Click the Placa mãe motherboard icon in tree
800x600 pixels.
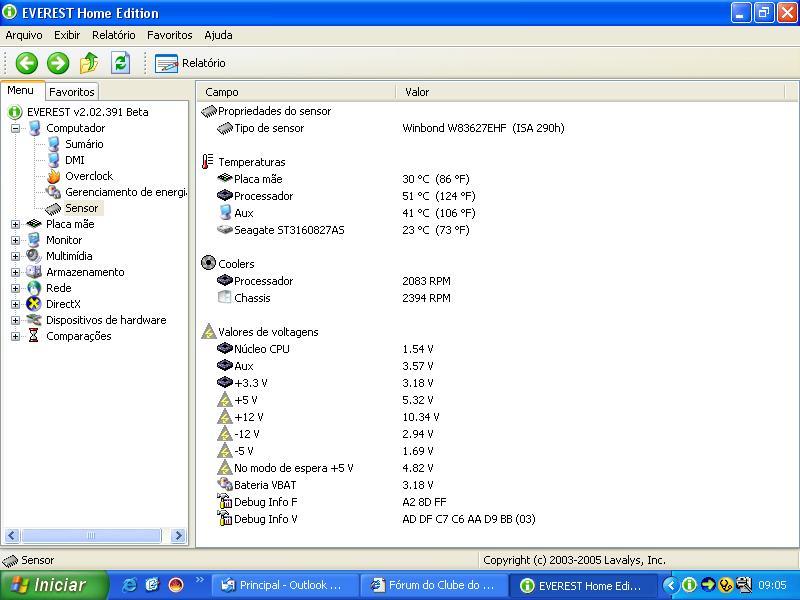[x=34, y=223]
